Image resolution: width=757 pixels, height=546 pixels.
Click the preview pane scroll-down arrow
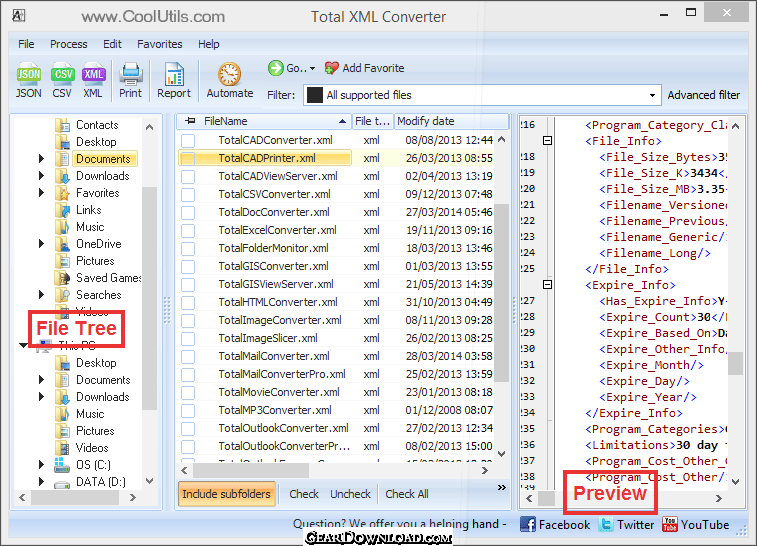click(735, 481)
